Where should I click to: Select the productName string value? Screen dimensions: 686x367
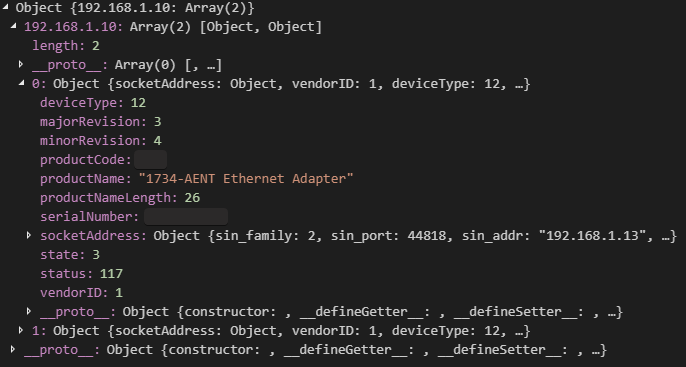[x=246, y=178]
